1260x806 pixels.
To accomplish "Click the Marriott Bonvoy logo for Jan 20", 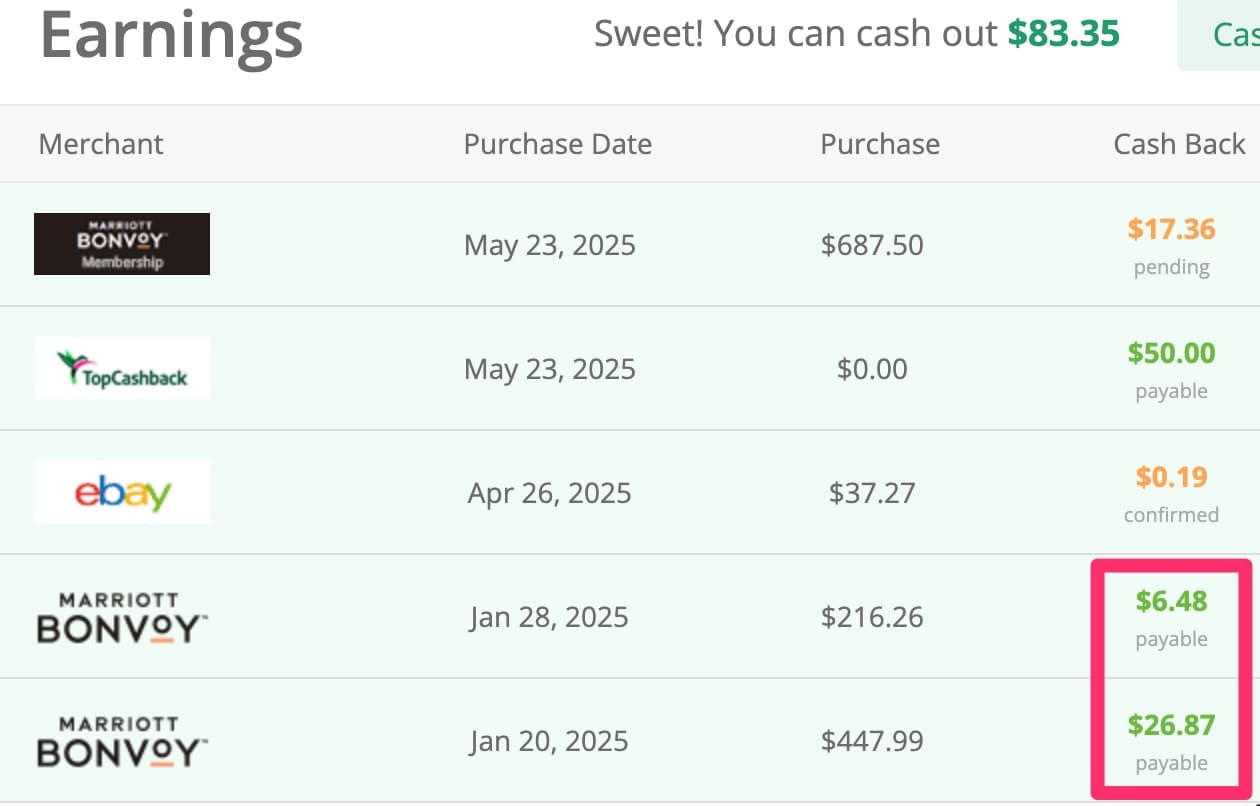I will [122, 741].
